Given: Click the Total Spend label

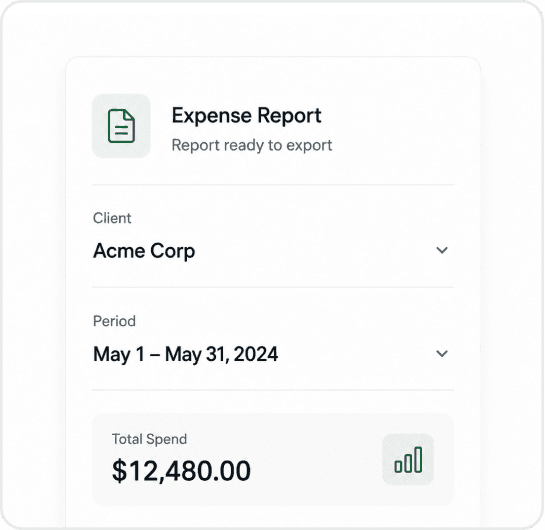Looking at the screenshot, I should pos(149,439).
